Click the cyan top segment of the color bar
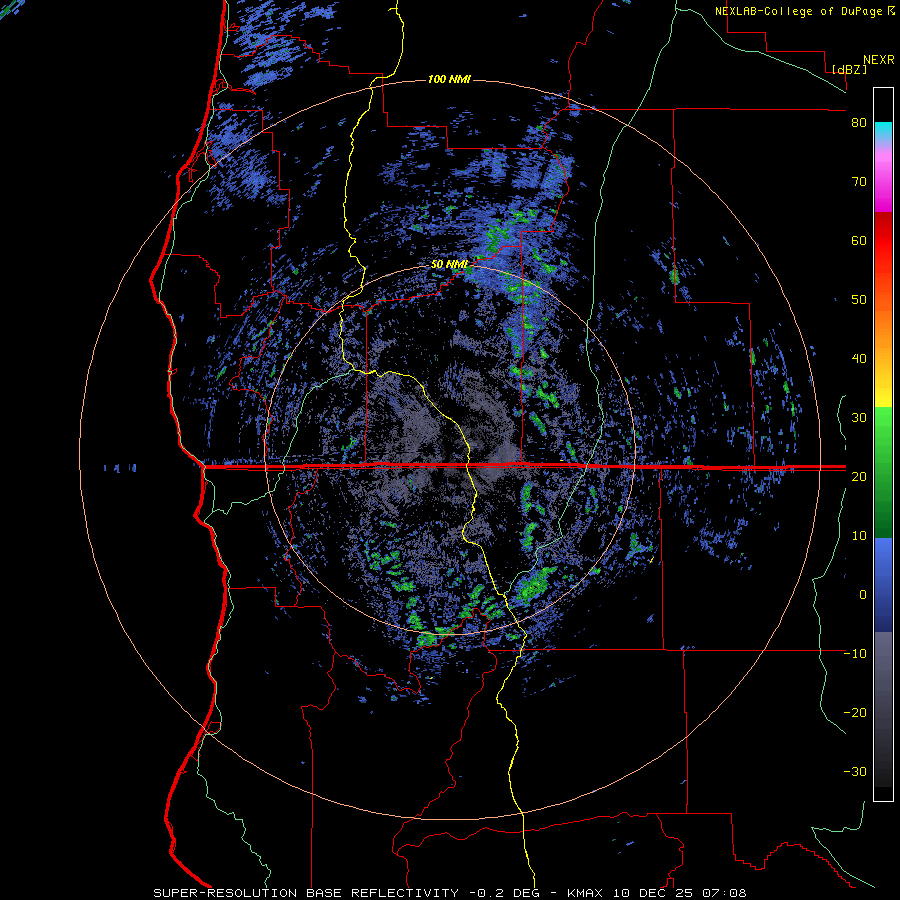Image resolution: width=900 pixels, height=900 pixels. pos(883,132)
